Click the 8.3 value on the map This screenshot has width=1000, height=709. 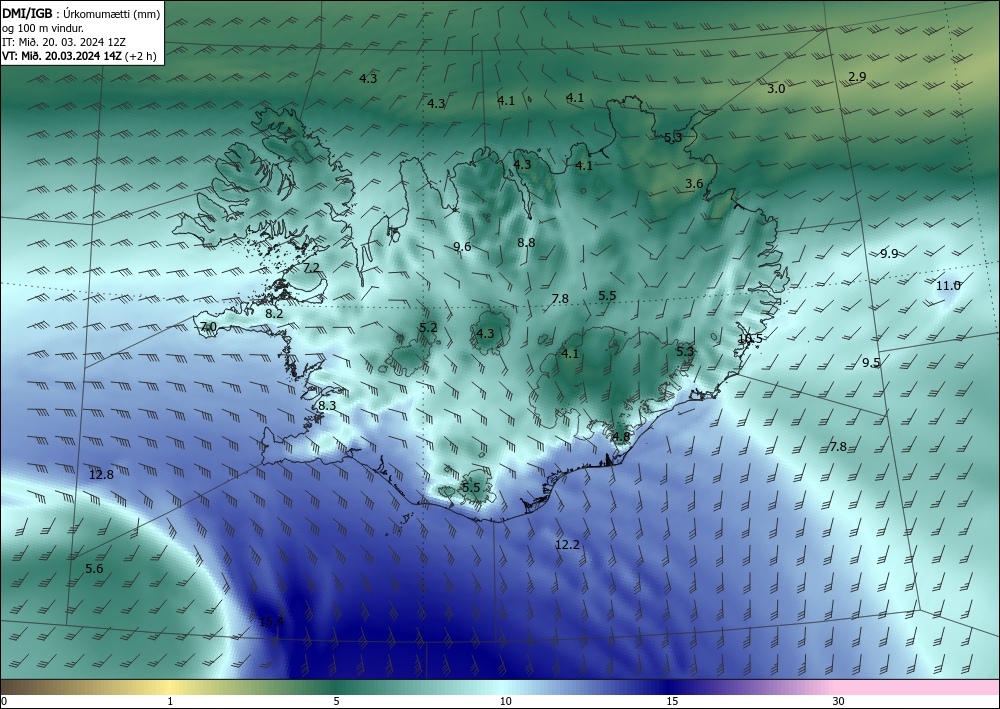[327, 406]
